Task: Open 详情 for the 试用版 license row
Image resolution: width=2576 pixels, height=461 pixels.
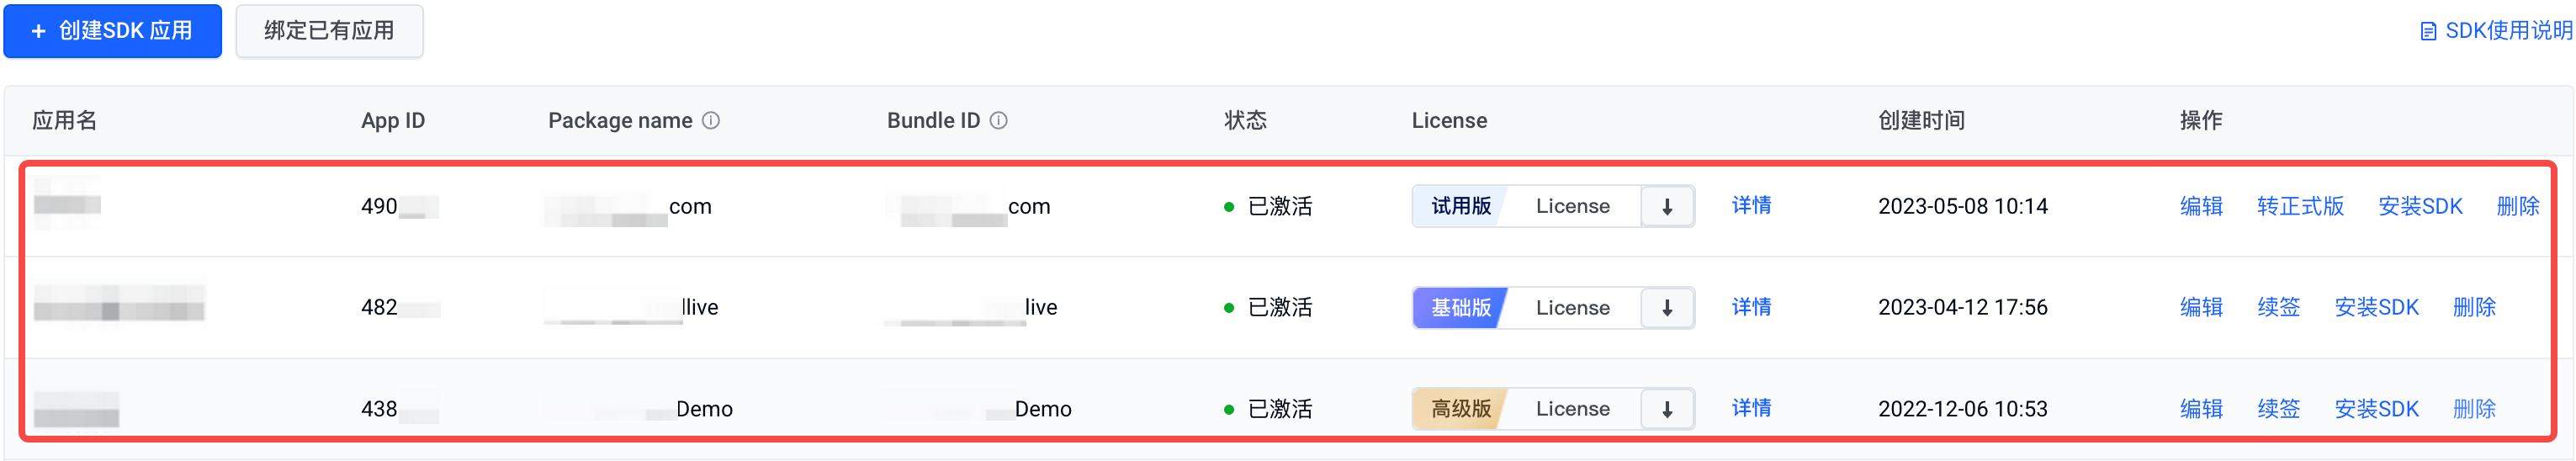Action: 1751,206
